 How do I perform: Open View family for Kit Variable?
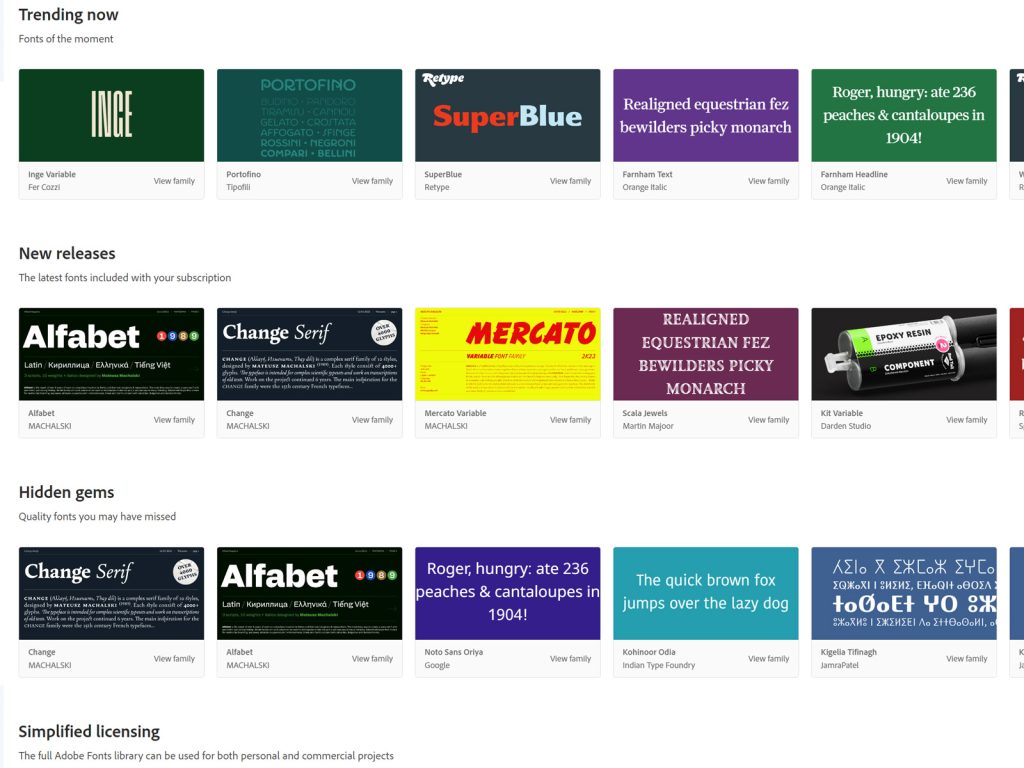click(x=965, y=420)
